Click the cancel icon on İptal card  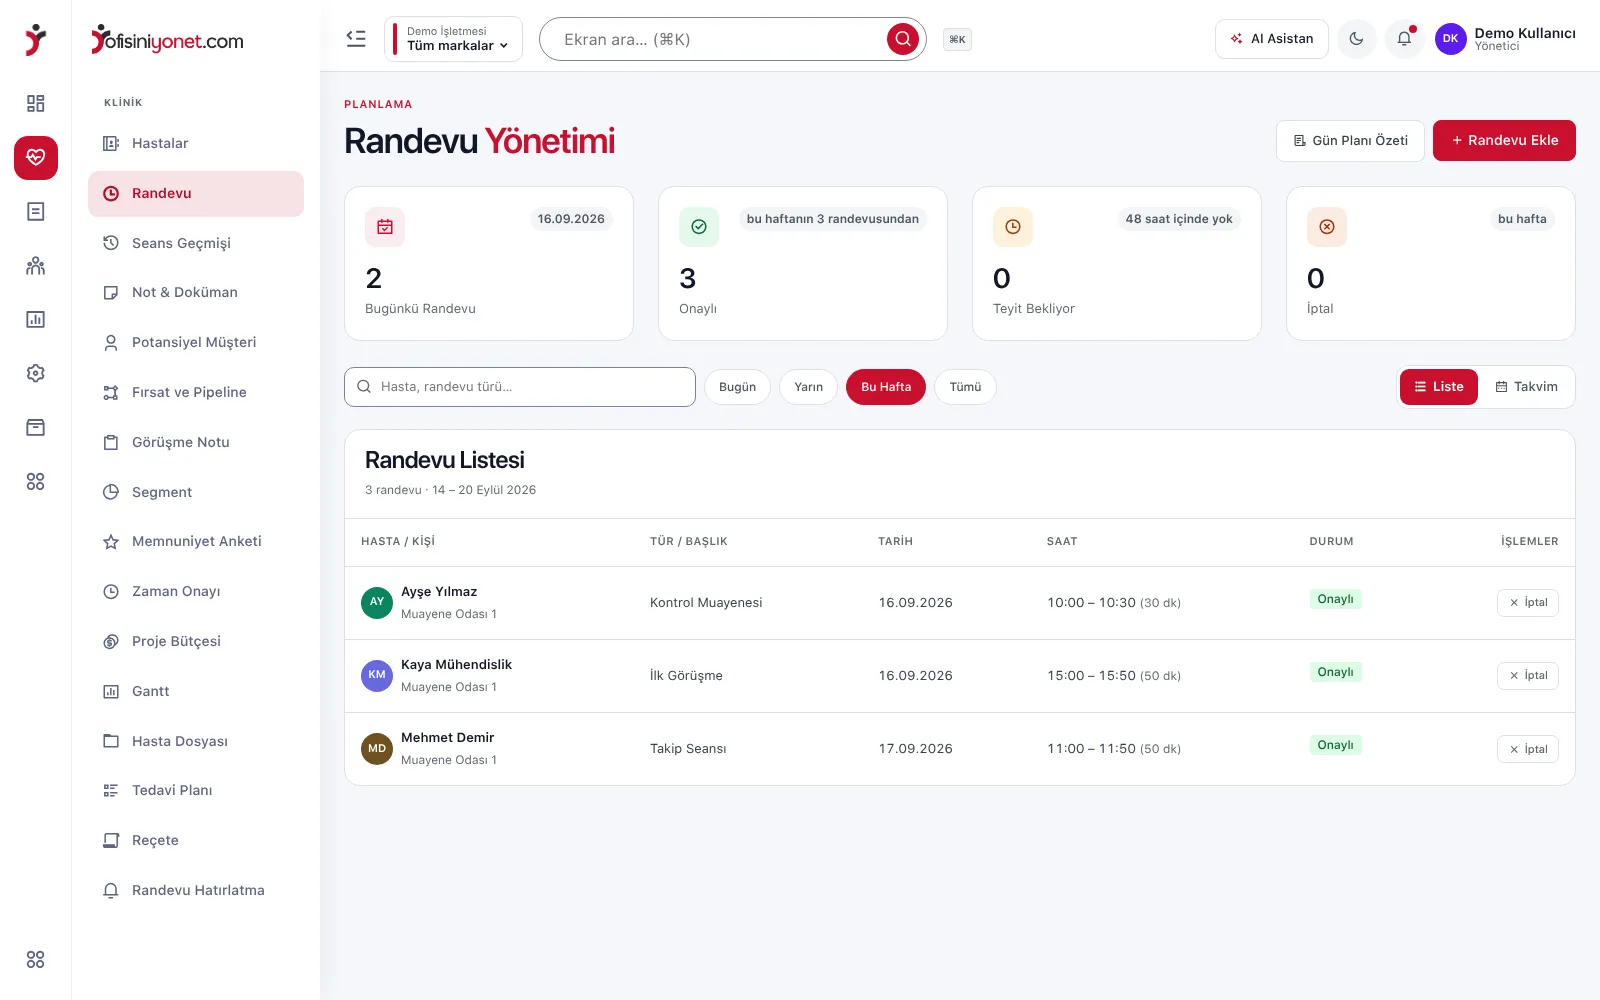click(1327, 227)
